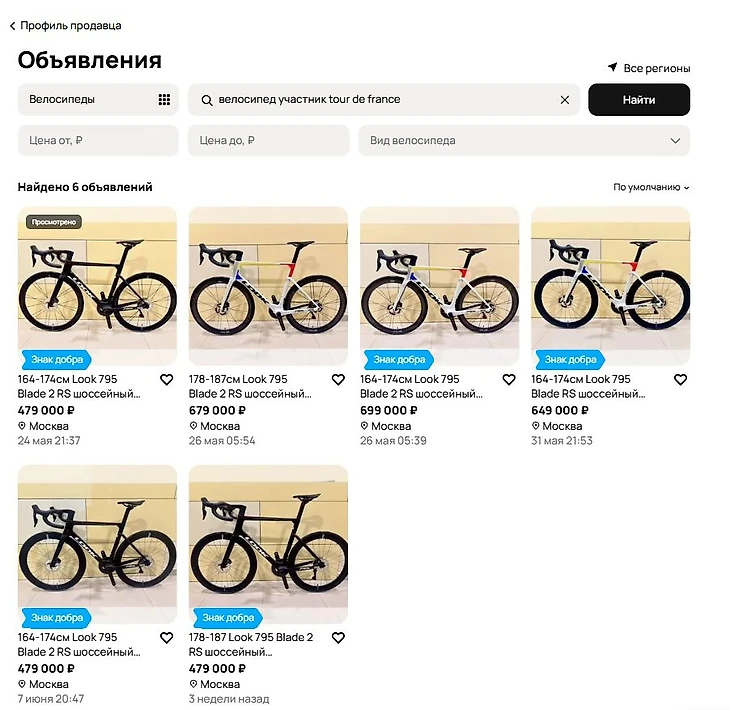Click the Цена до price input field
730x710 pixels.
(x=268, y=141)
